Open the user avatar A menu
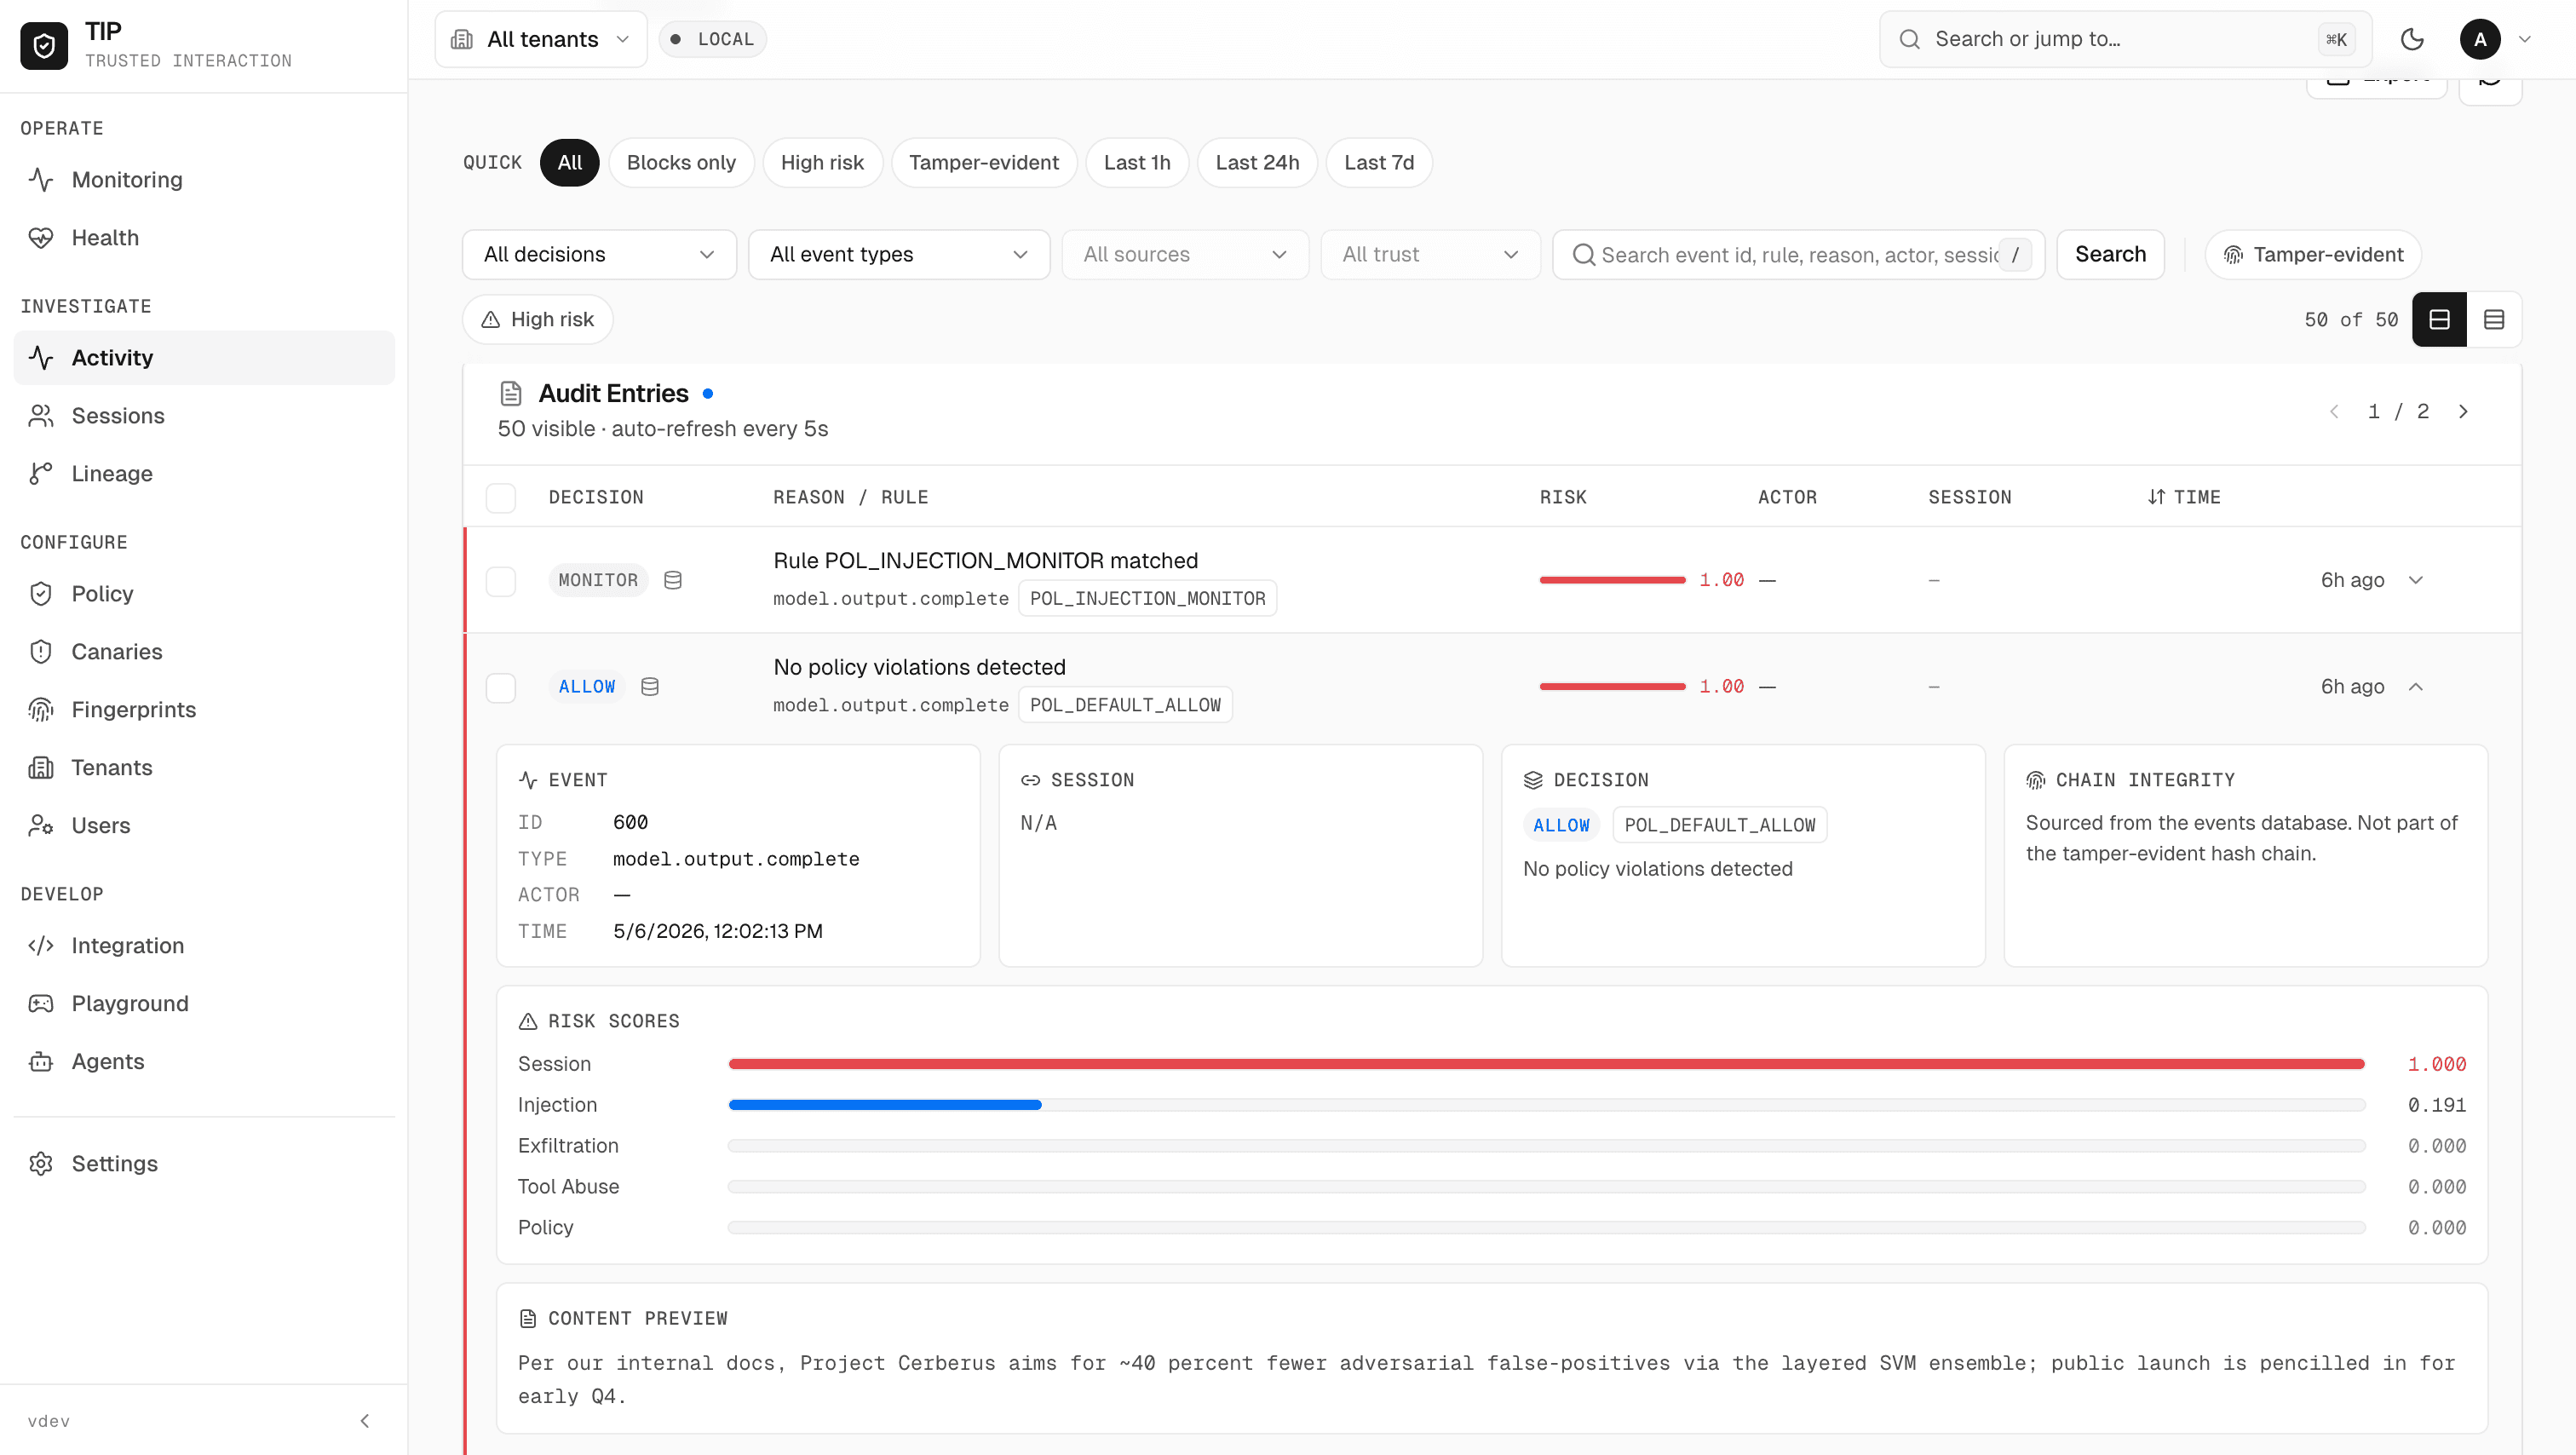The width and height of the screenshot is (2576, 1455). (x=2480, y=39)
